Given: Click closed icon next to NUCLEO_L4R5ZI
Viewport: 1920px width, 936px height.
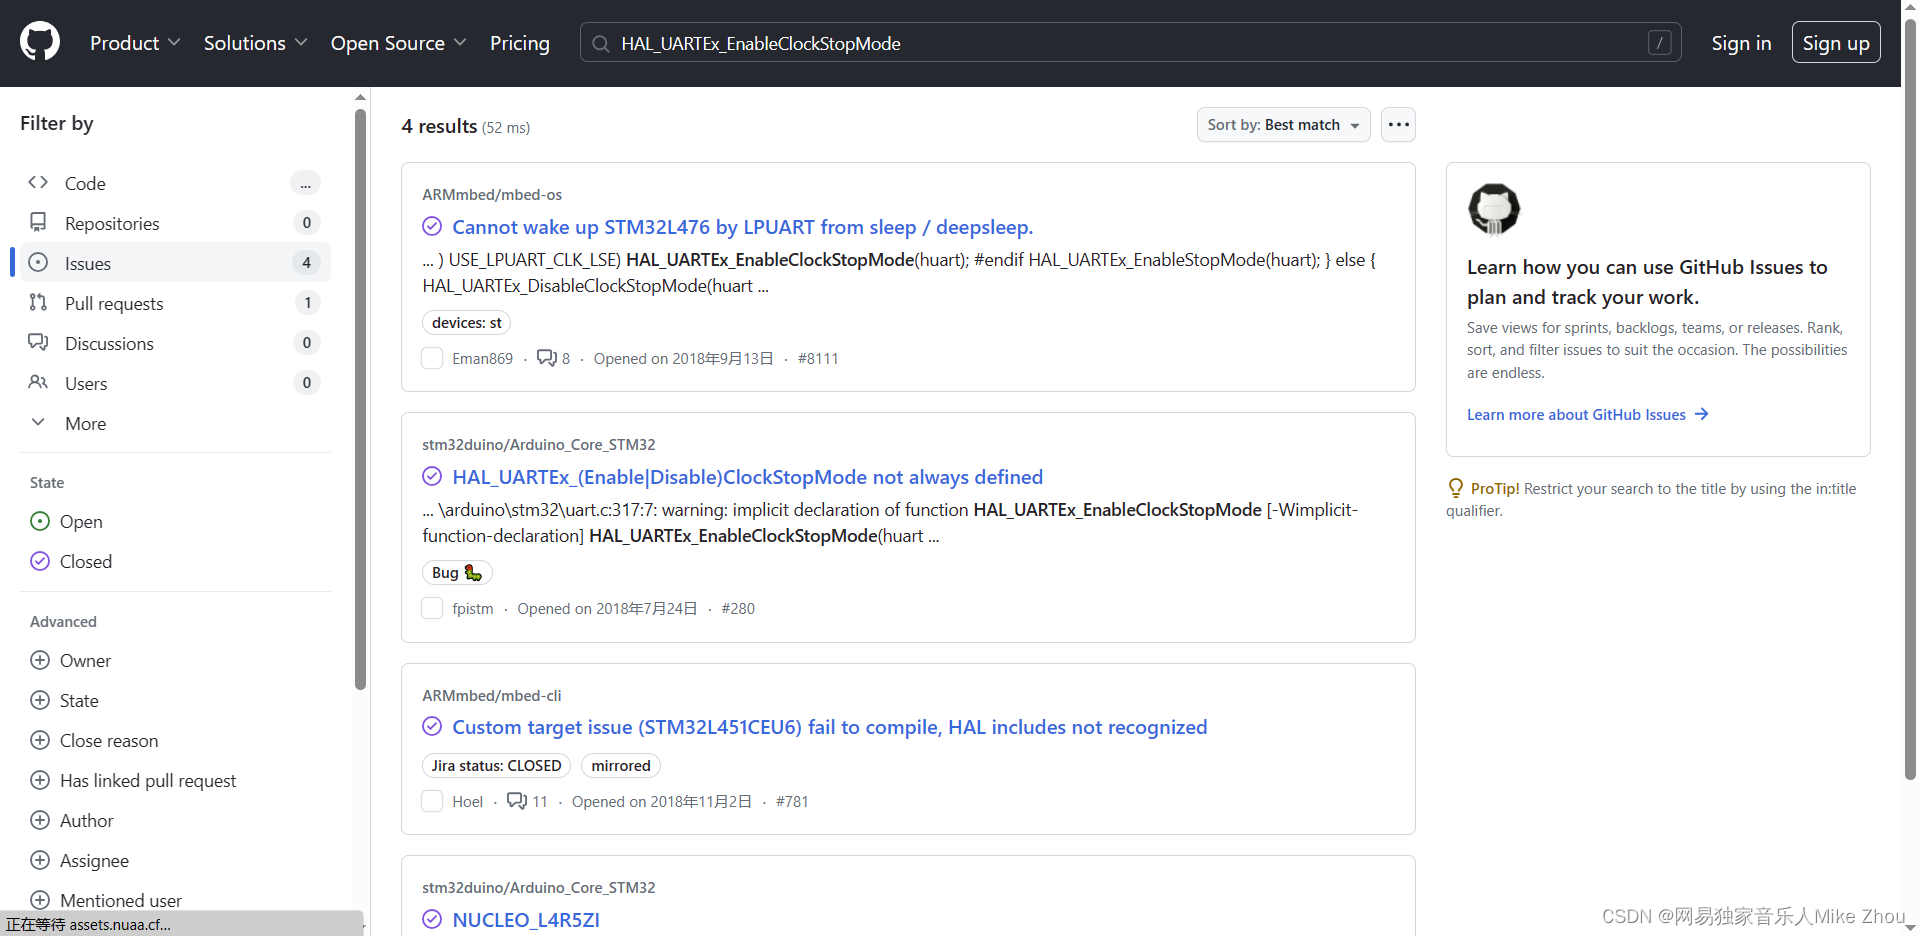Looking at the screenshot, I should 432,919.
